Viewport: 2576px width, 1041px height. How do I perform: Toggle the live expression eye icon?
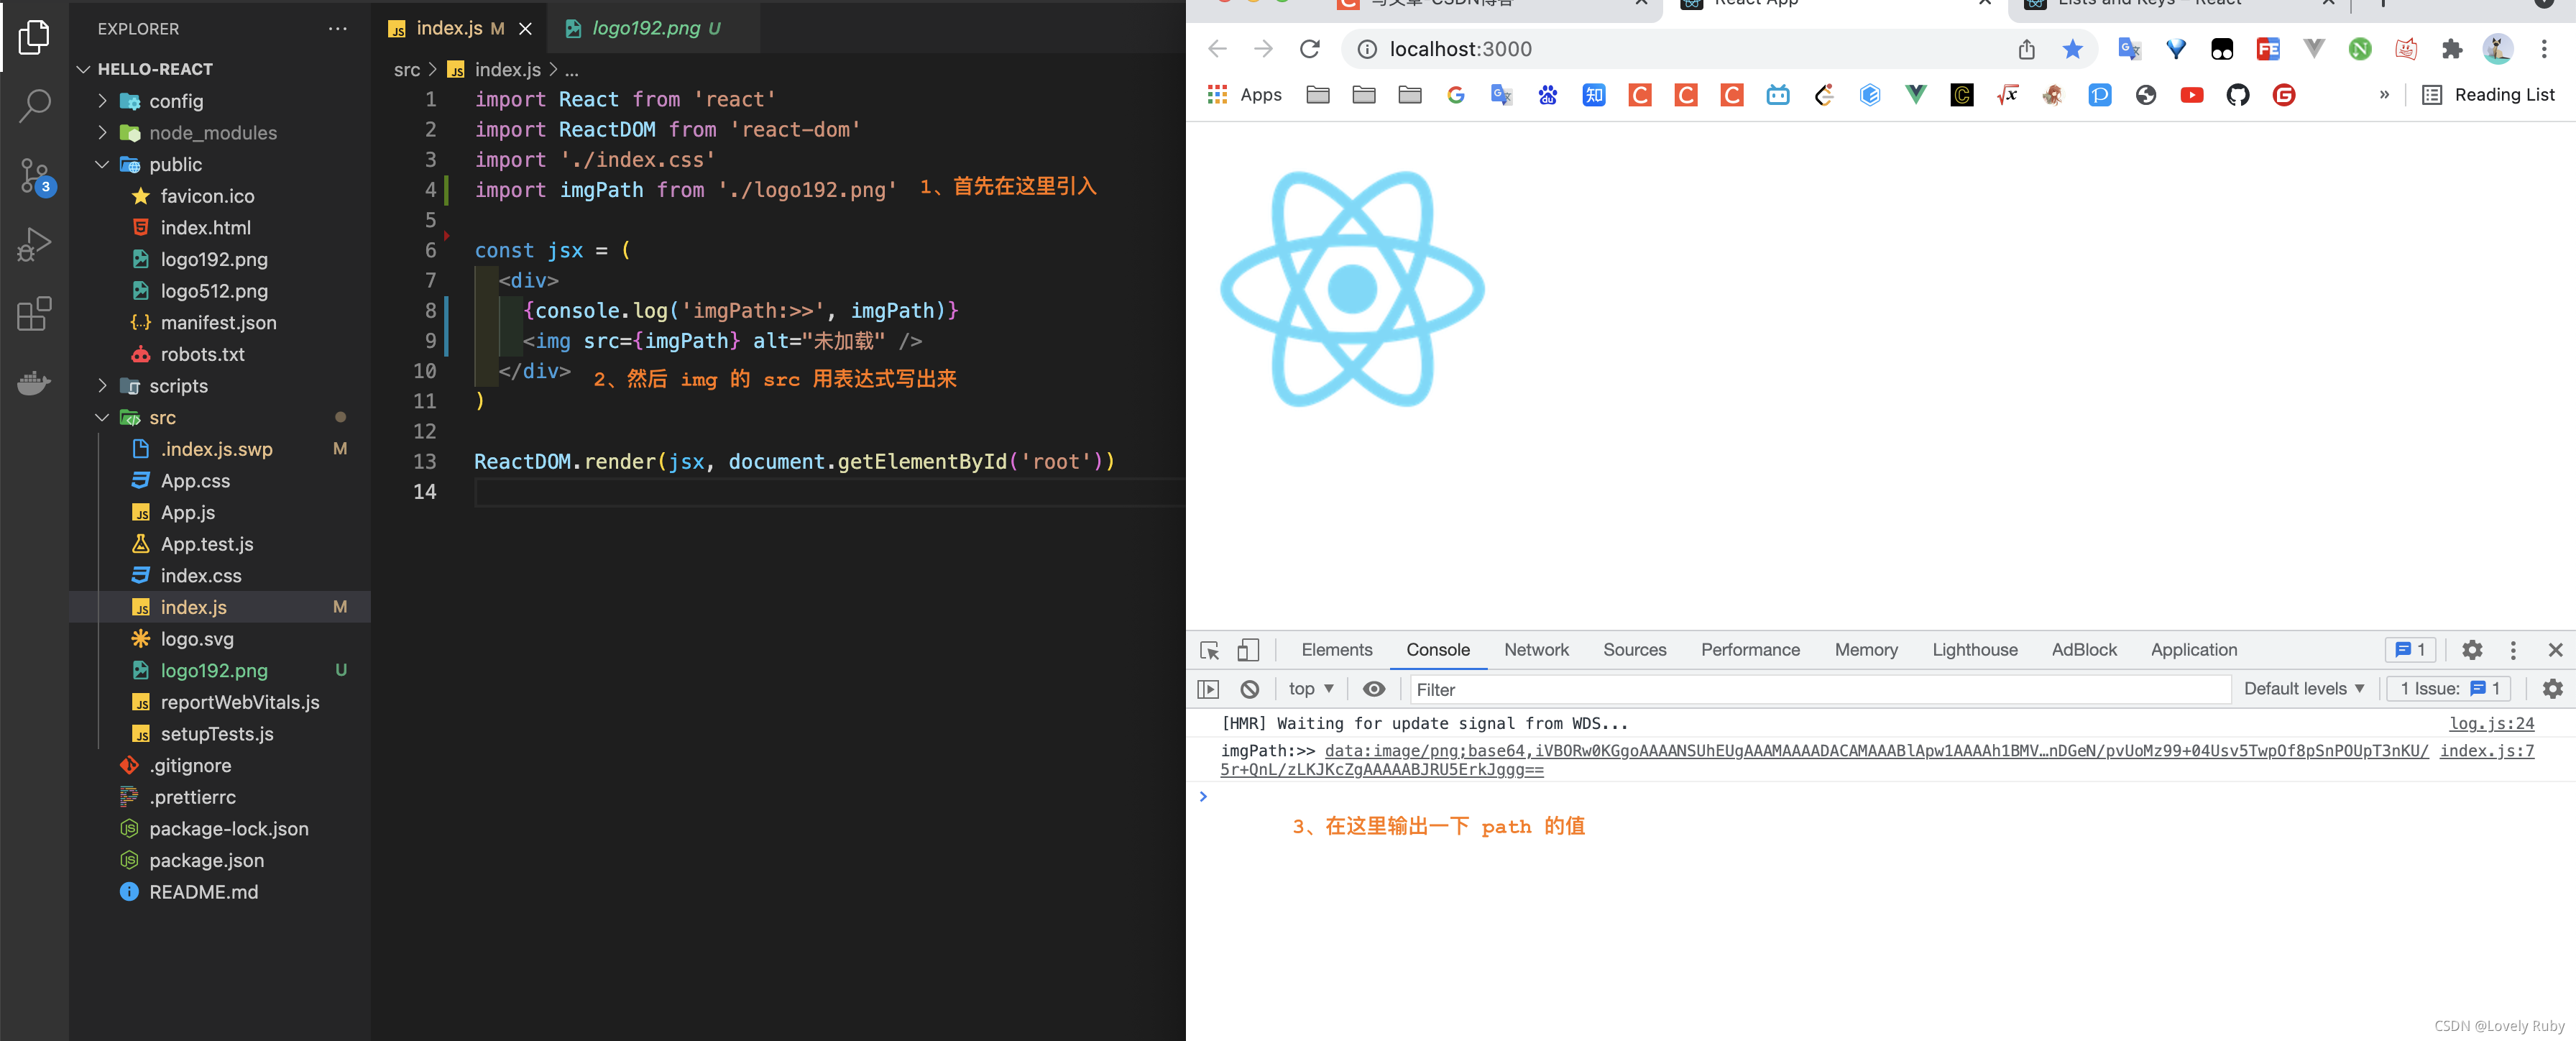coord(1374,689)
